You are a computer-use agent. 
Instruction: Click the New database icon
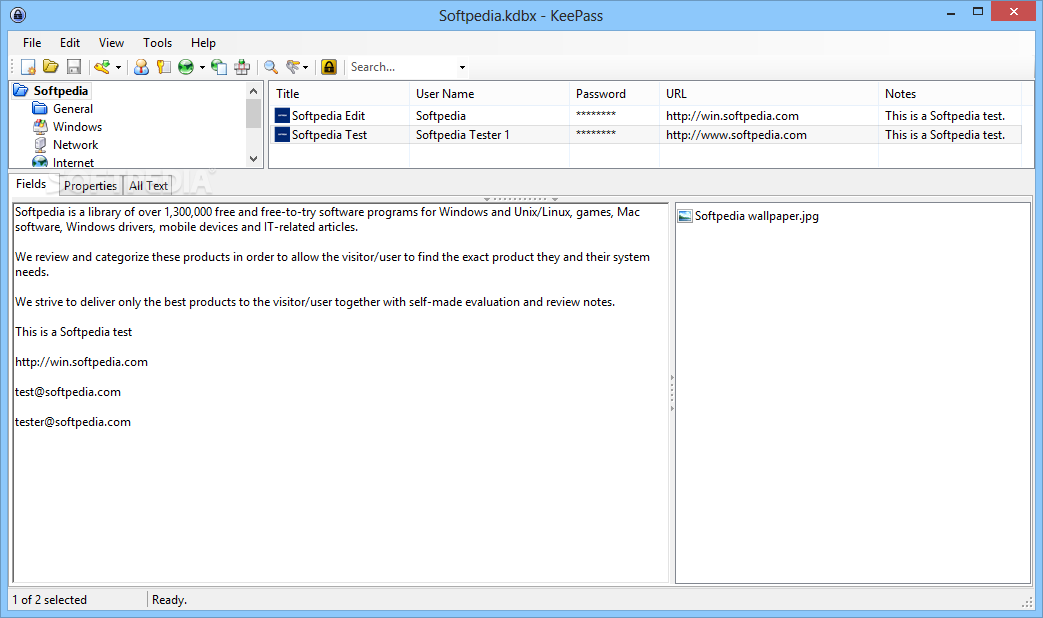click(28, 67)
